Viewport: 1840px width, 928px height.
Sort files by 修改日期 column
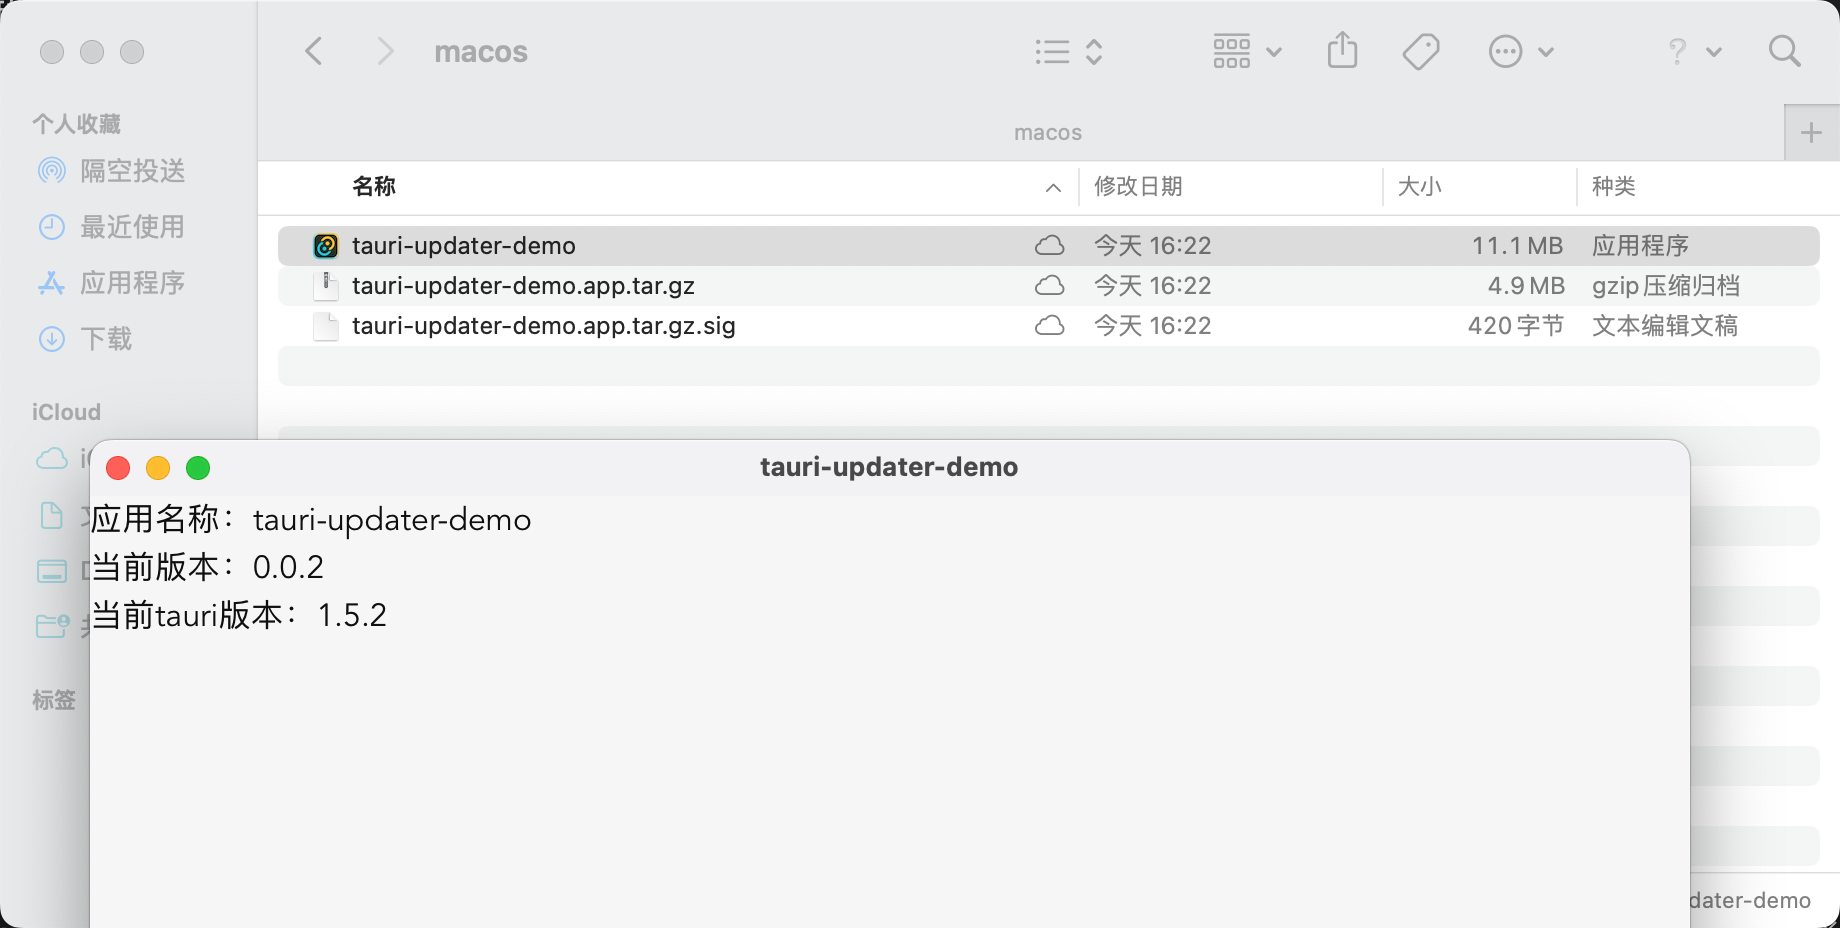click(x=1138, y=187)
